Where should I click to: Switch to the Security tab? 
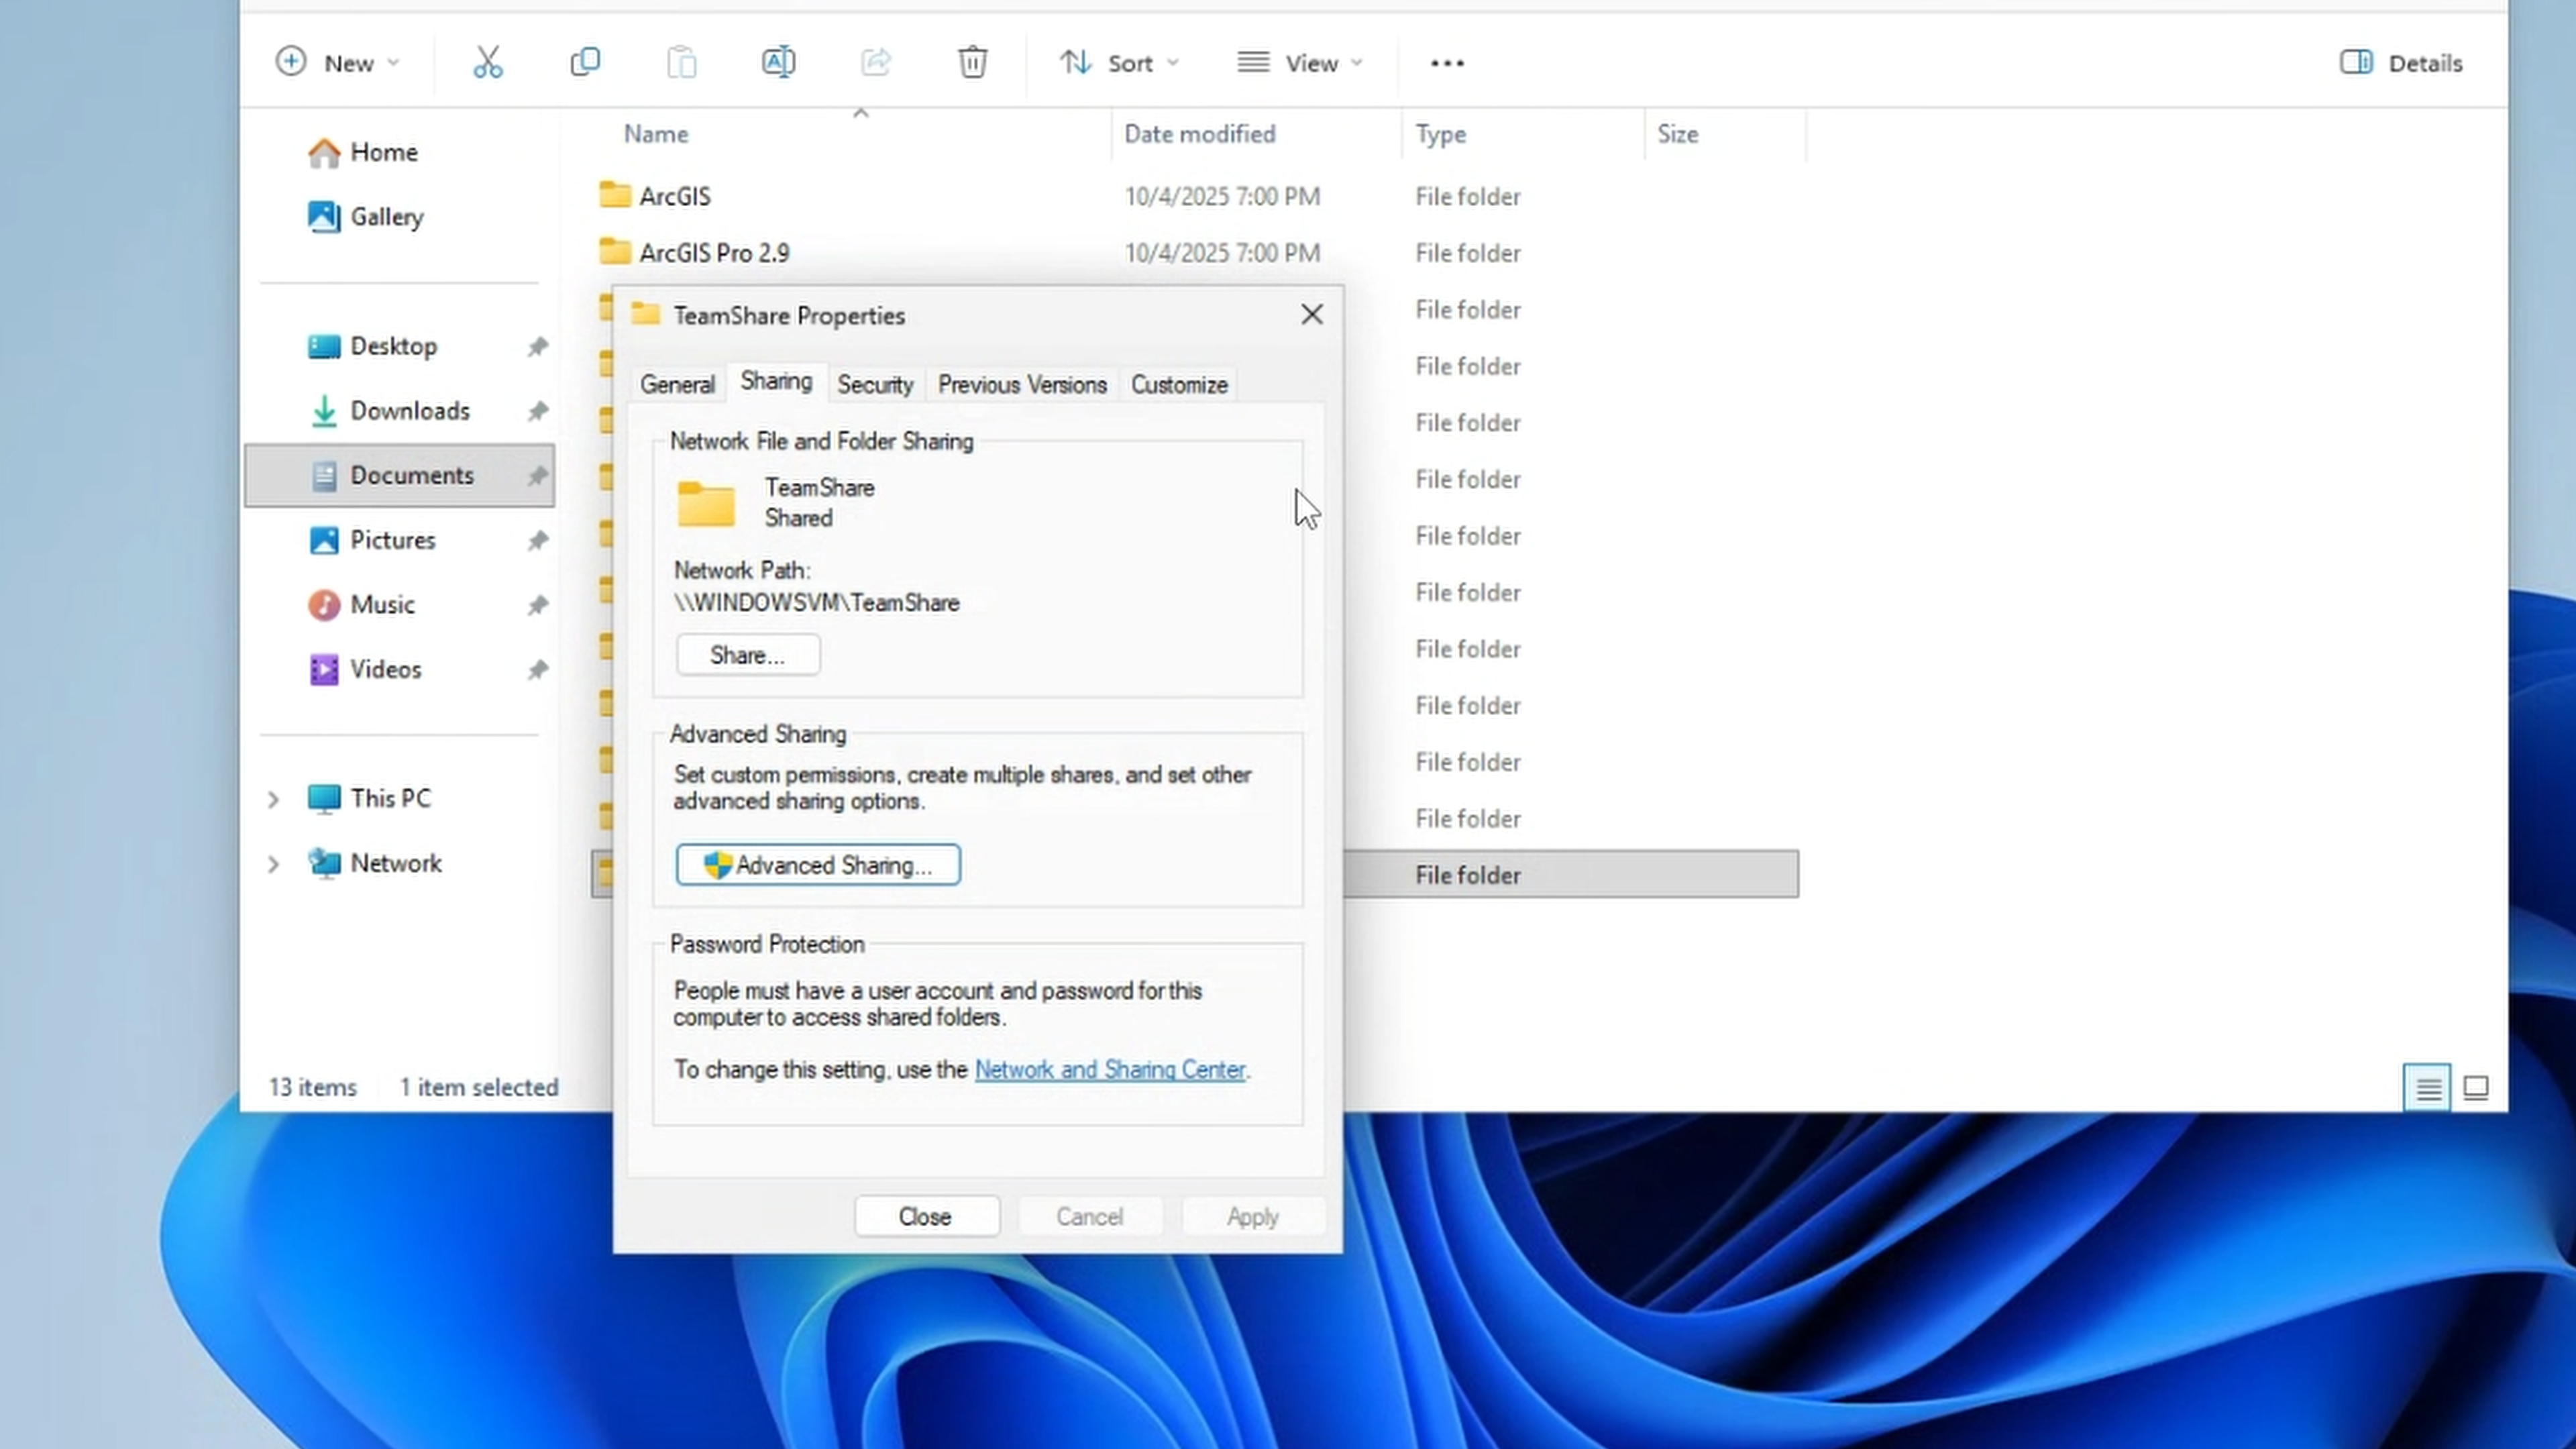[x=875, y=384]
